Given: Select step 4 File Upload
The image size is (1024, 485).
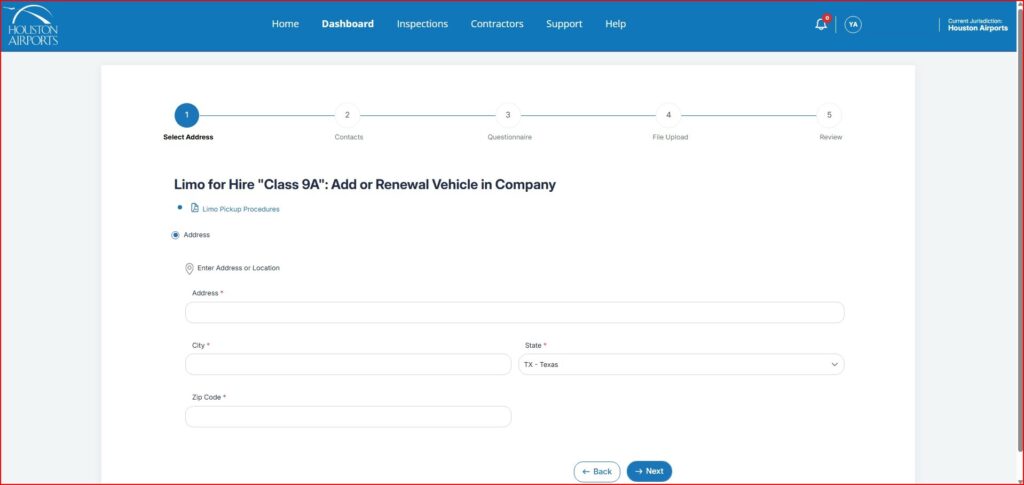Looking at the screenshot, I should pyautogui.click(x=669, y=115).
